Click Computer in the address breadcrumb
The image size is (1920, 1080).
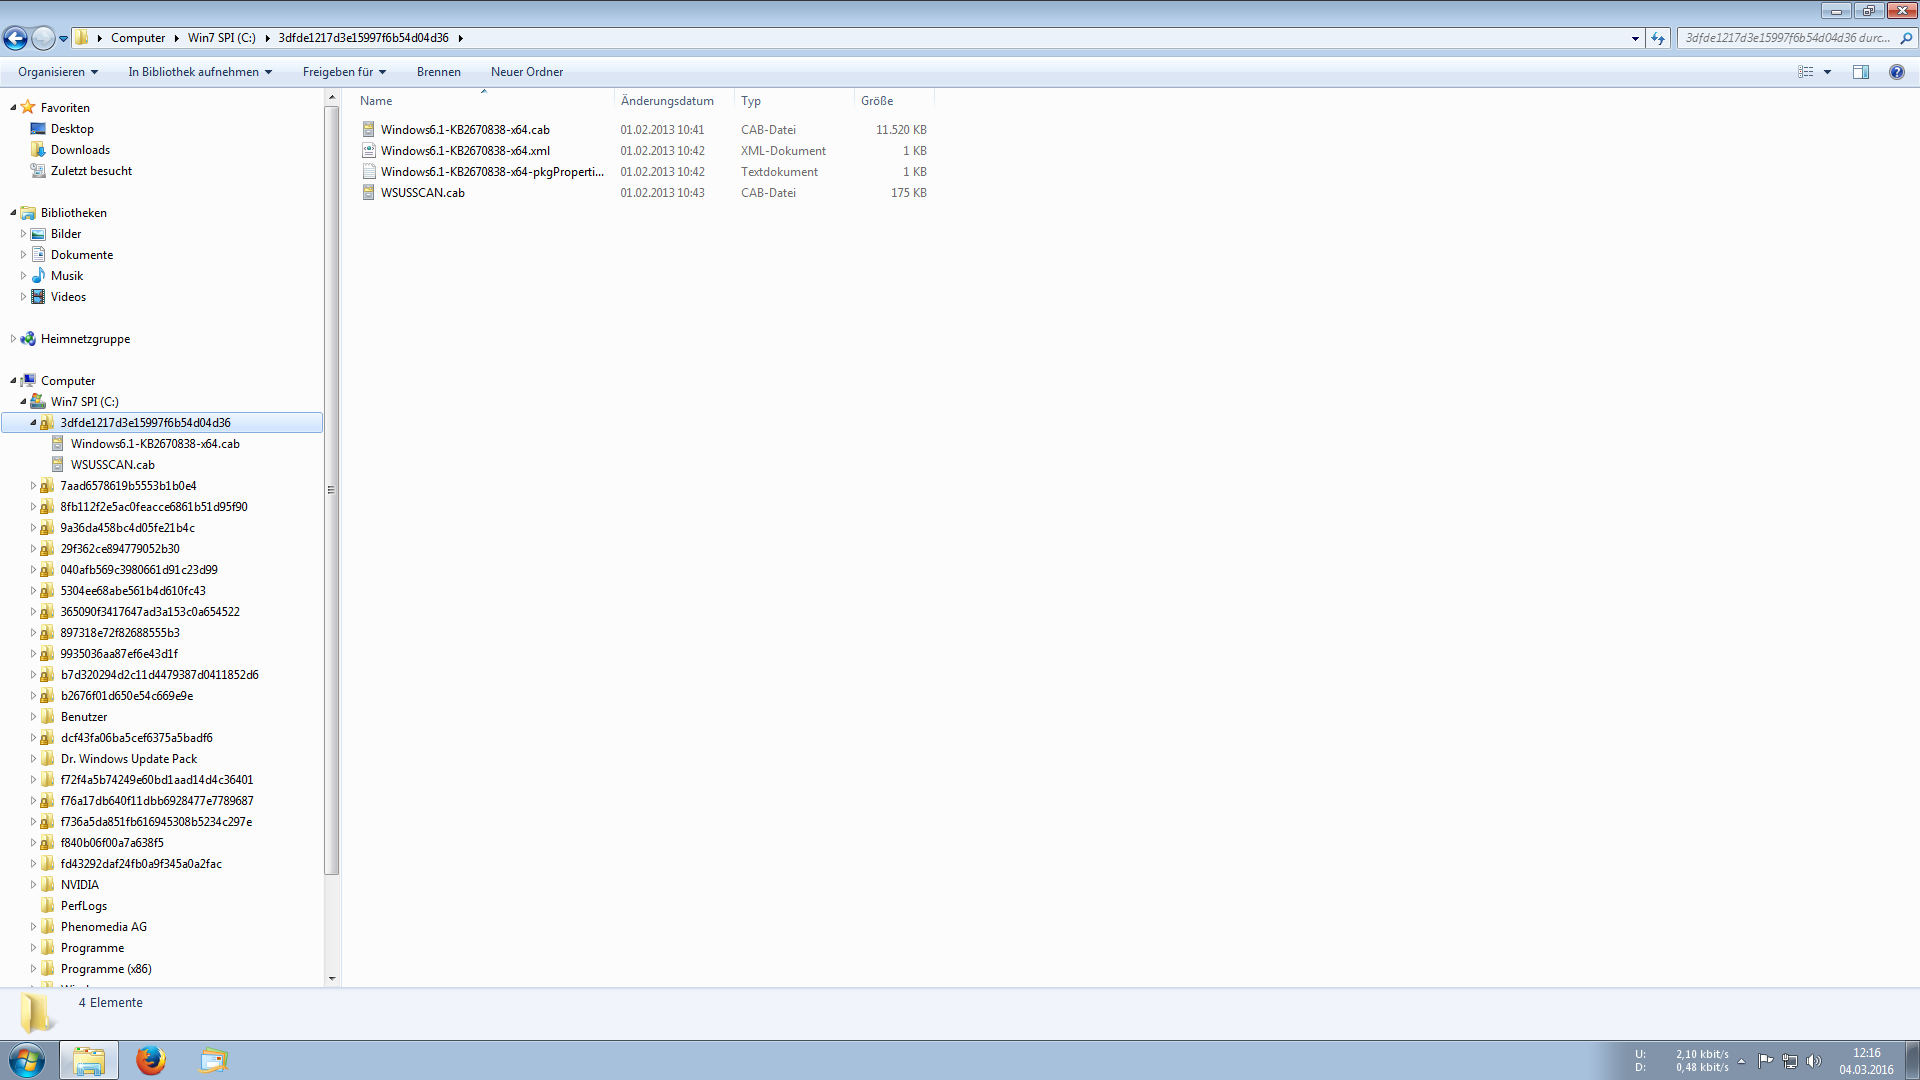138,38
